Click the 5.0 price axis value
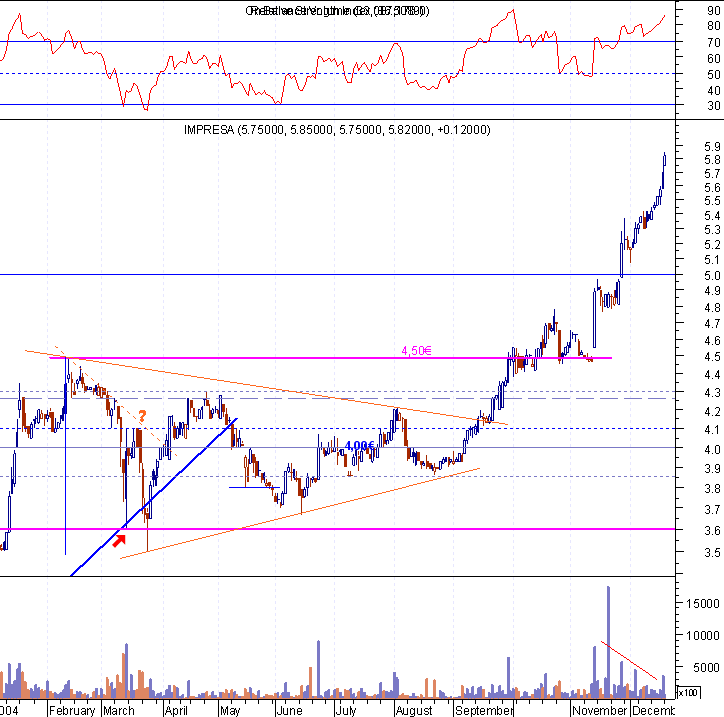724x717 pixels. 712,276
